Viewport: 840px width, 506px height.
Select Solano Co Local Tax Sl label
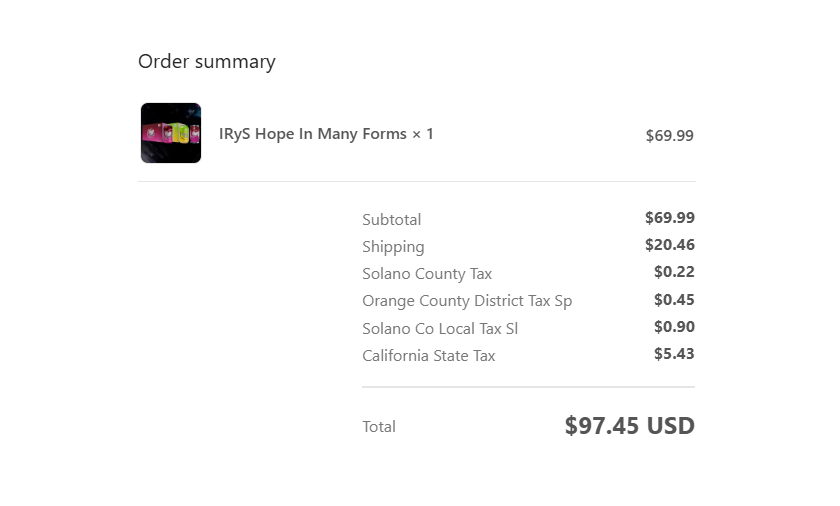pos(440,328)
